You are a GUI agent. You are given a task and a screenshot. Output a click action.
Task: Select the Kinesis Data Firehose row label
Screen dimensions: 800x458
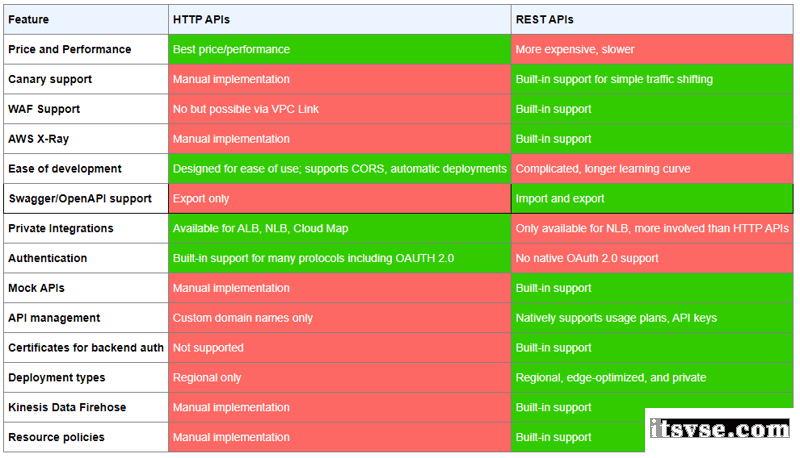(x=86, y=408)
